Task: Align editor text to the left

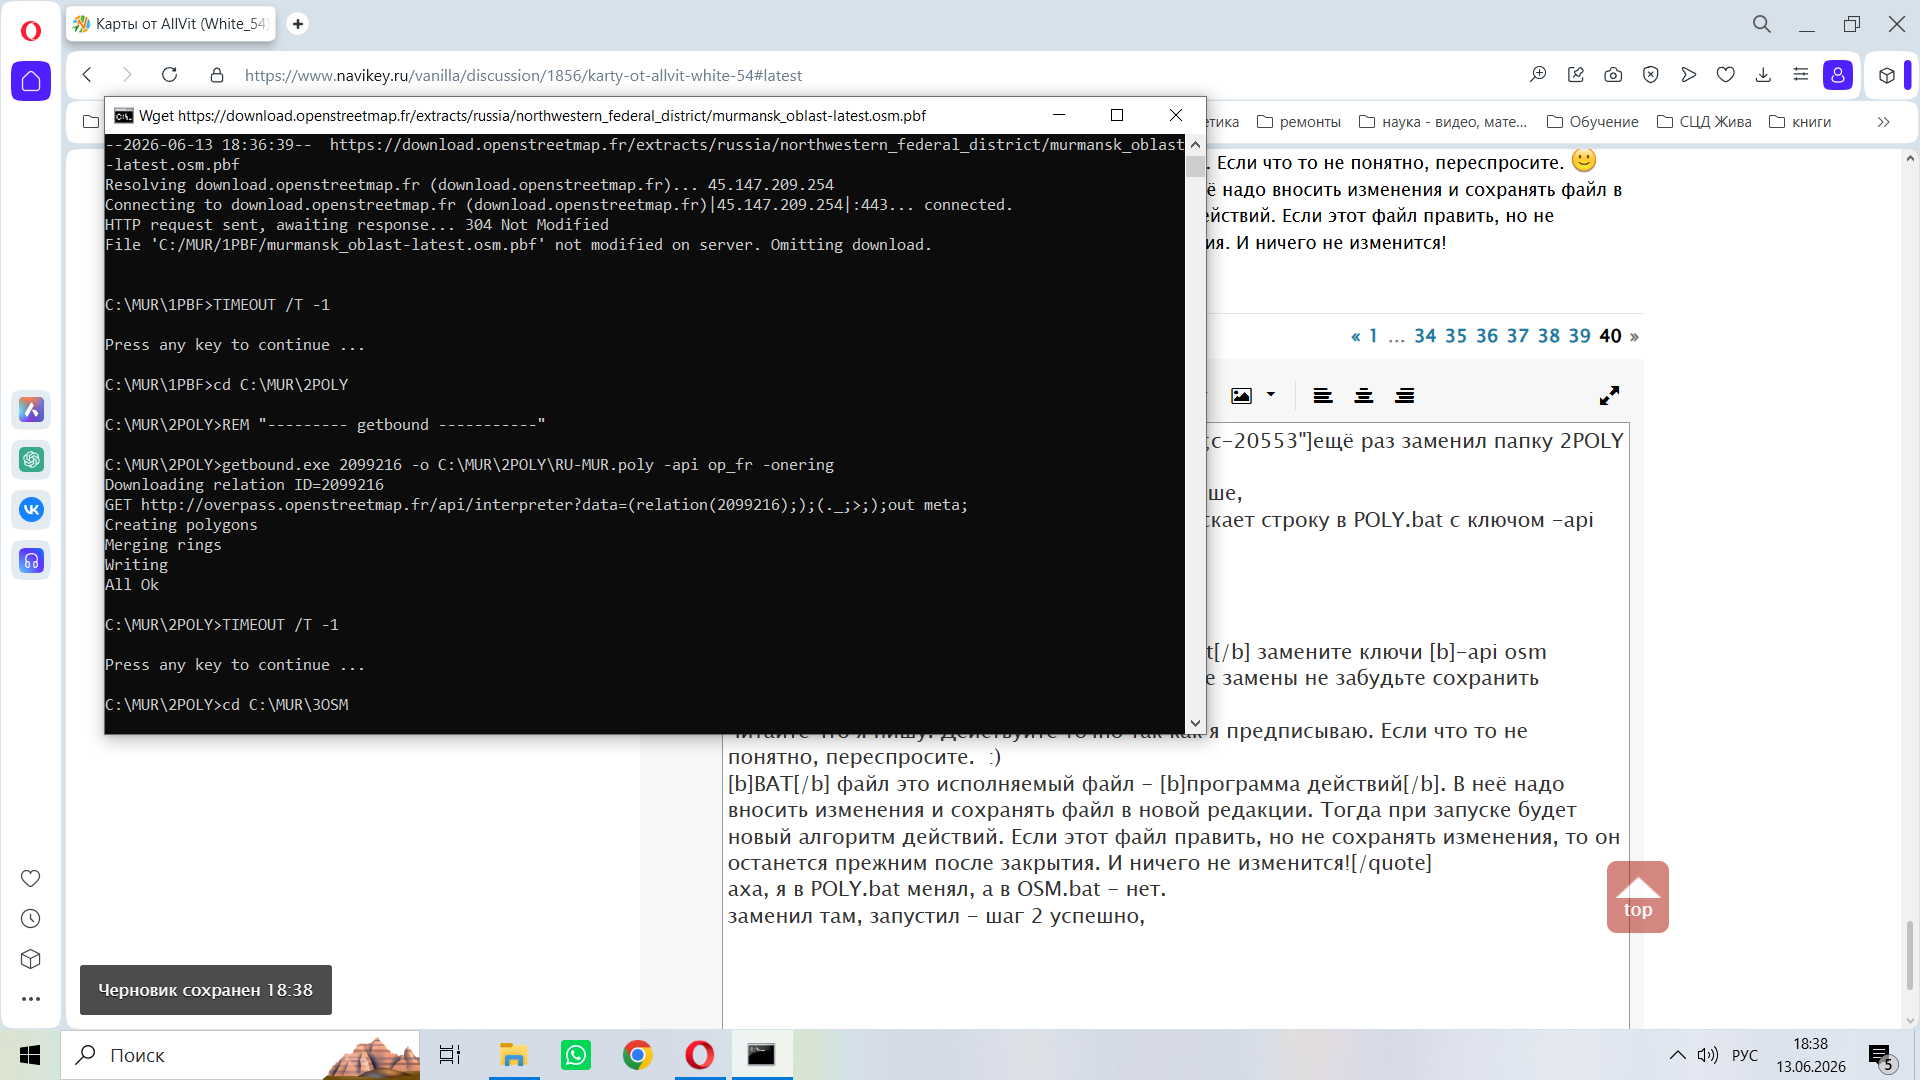Action: click(1323, 396)
